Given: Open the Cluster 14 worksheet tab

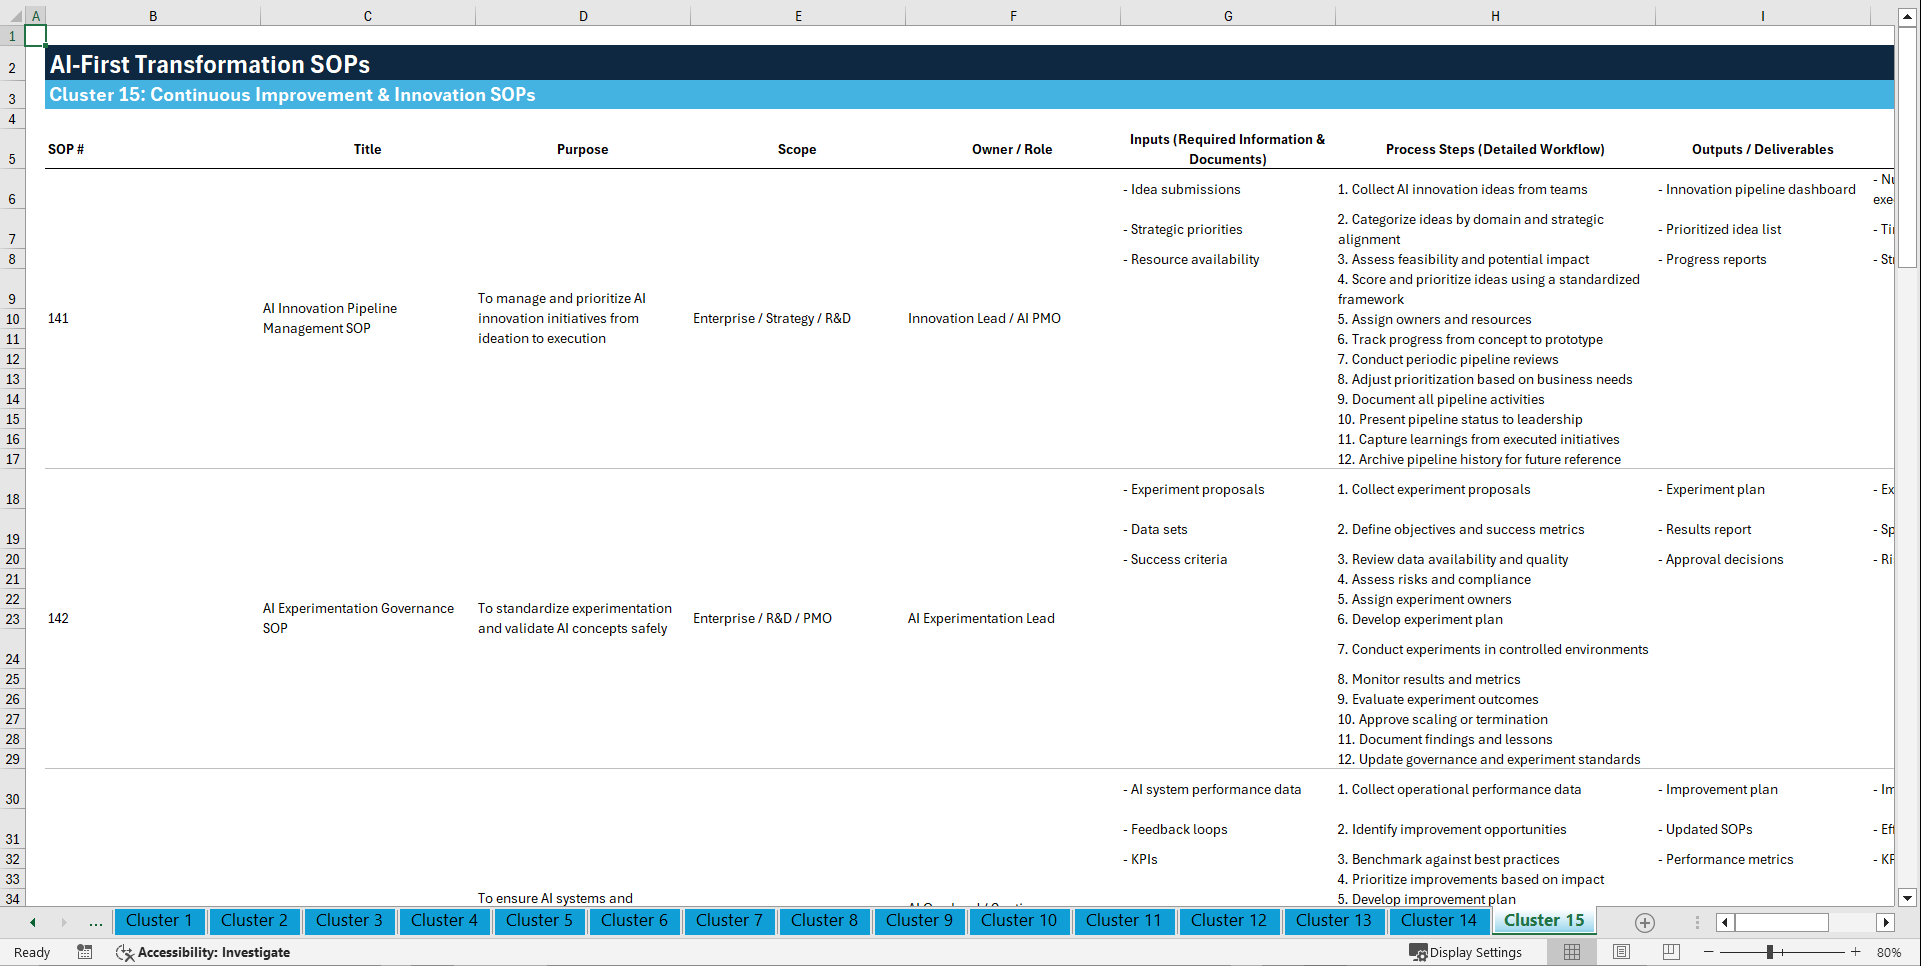Looking at the screenshot, I should (x=1439, y=921).
